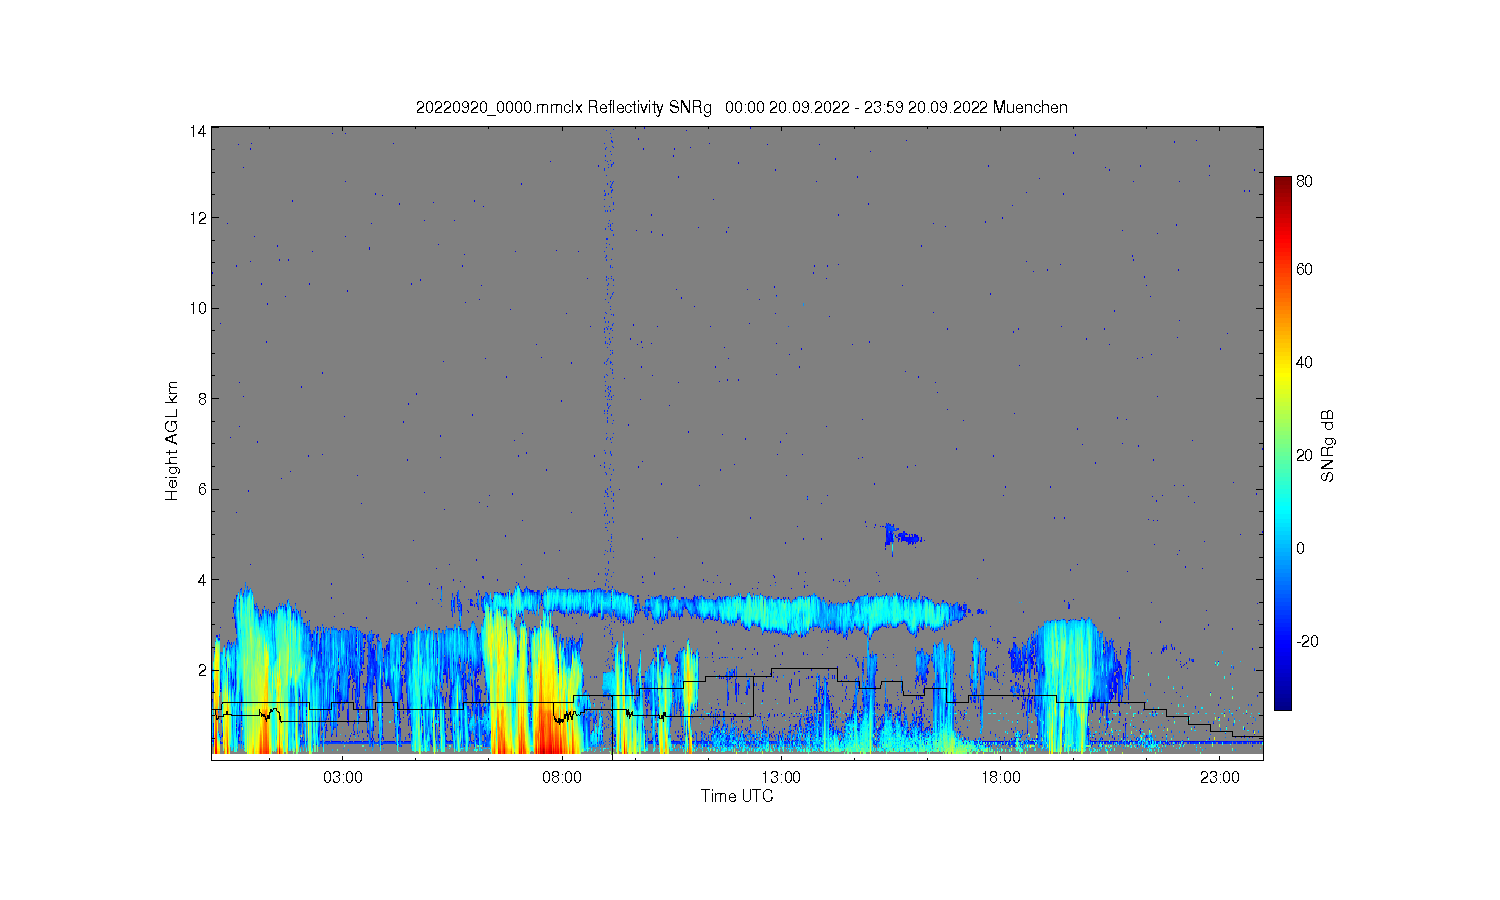Click the '6' height tick label
Viewport: 1500px width, 900px height.
(202, 489)
